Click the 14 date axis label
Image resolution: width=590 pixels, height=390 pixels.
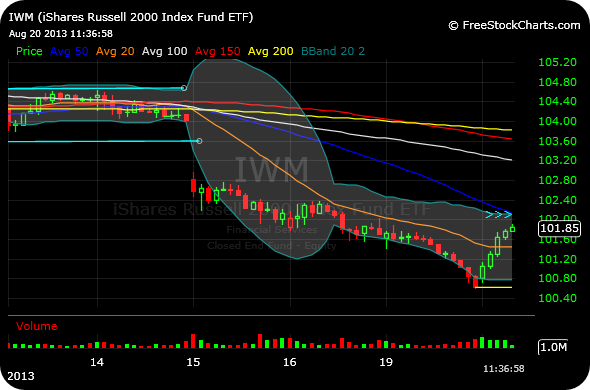(97, 362)
